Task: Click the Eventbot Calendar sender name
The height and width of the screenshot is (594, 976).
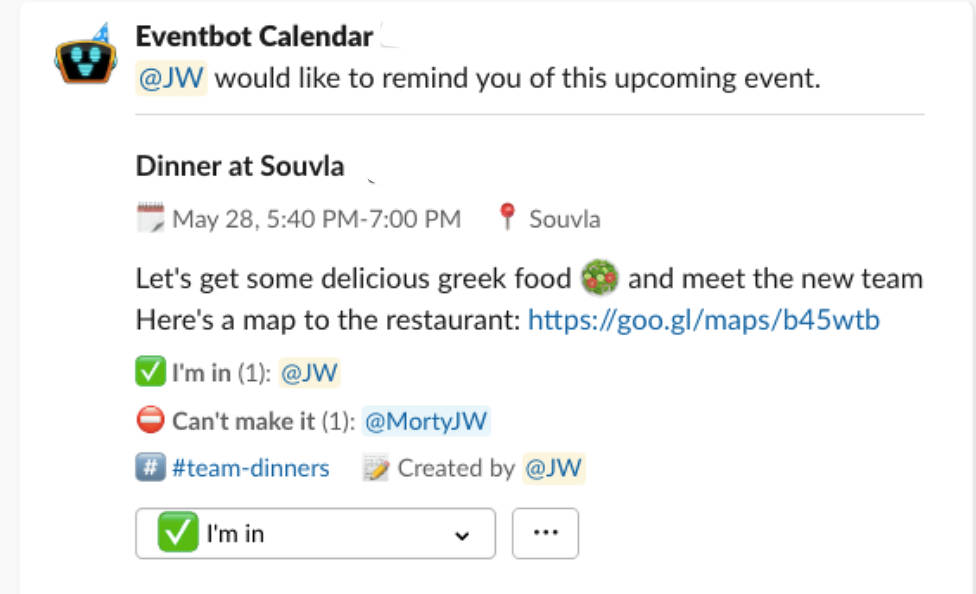Action: click(x=254, y=37)
